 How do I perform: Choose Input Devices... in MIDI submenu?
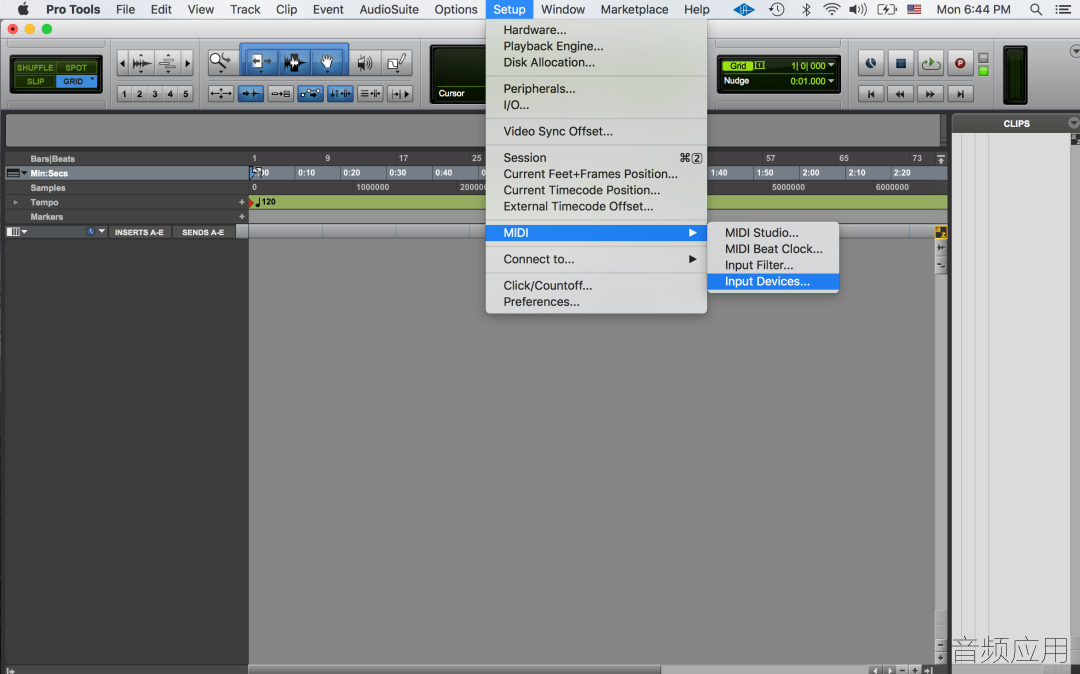(773, 282)
